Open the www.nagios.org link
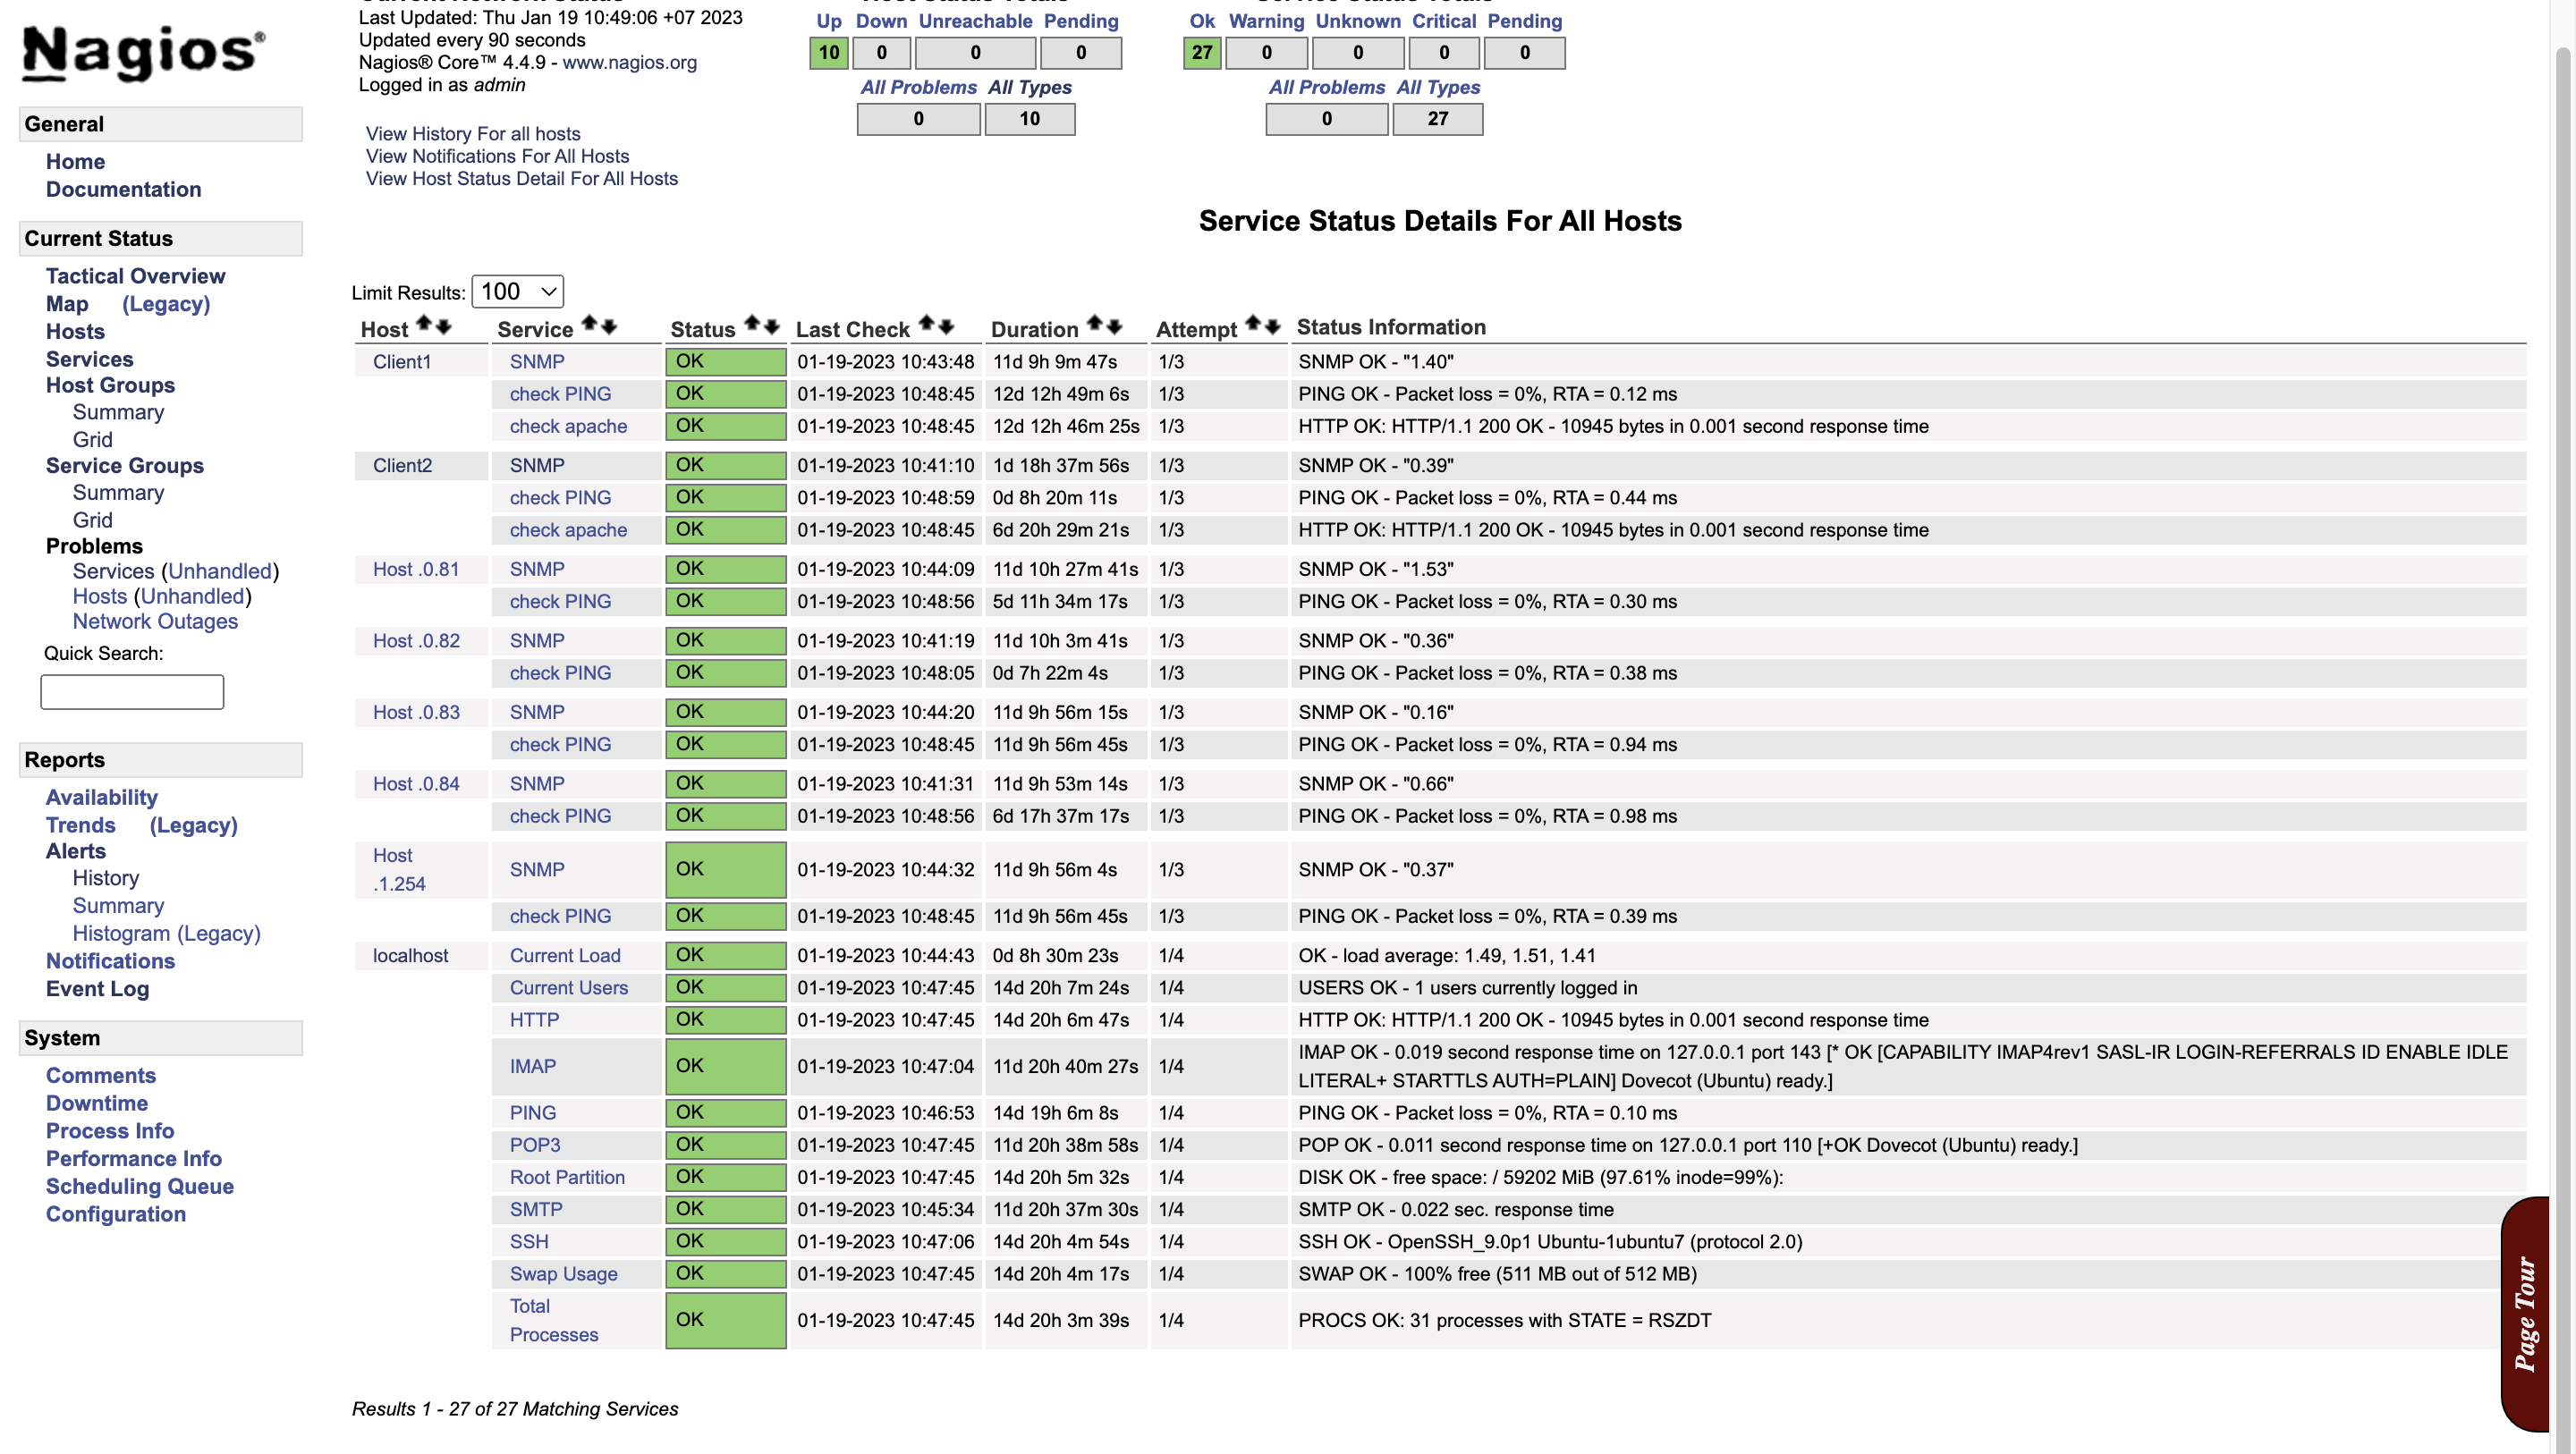Viewport: 2576px width, 1454px height. pyautogui.click(x=629, y=62)
